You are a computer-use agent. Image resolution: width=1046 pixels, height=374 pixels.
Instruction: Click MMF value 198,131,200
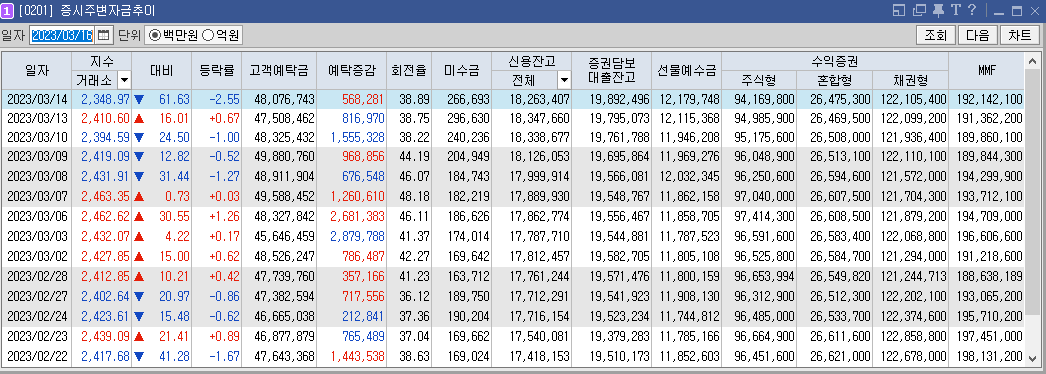click(x=990, y=356)
